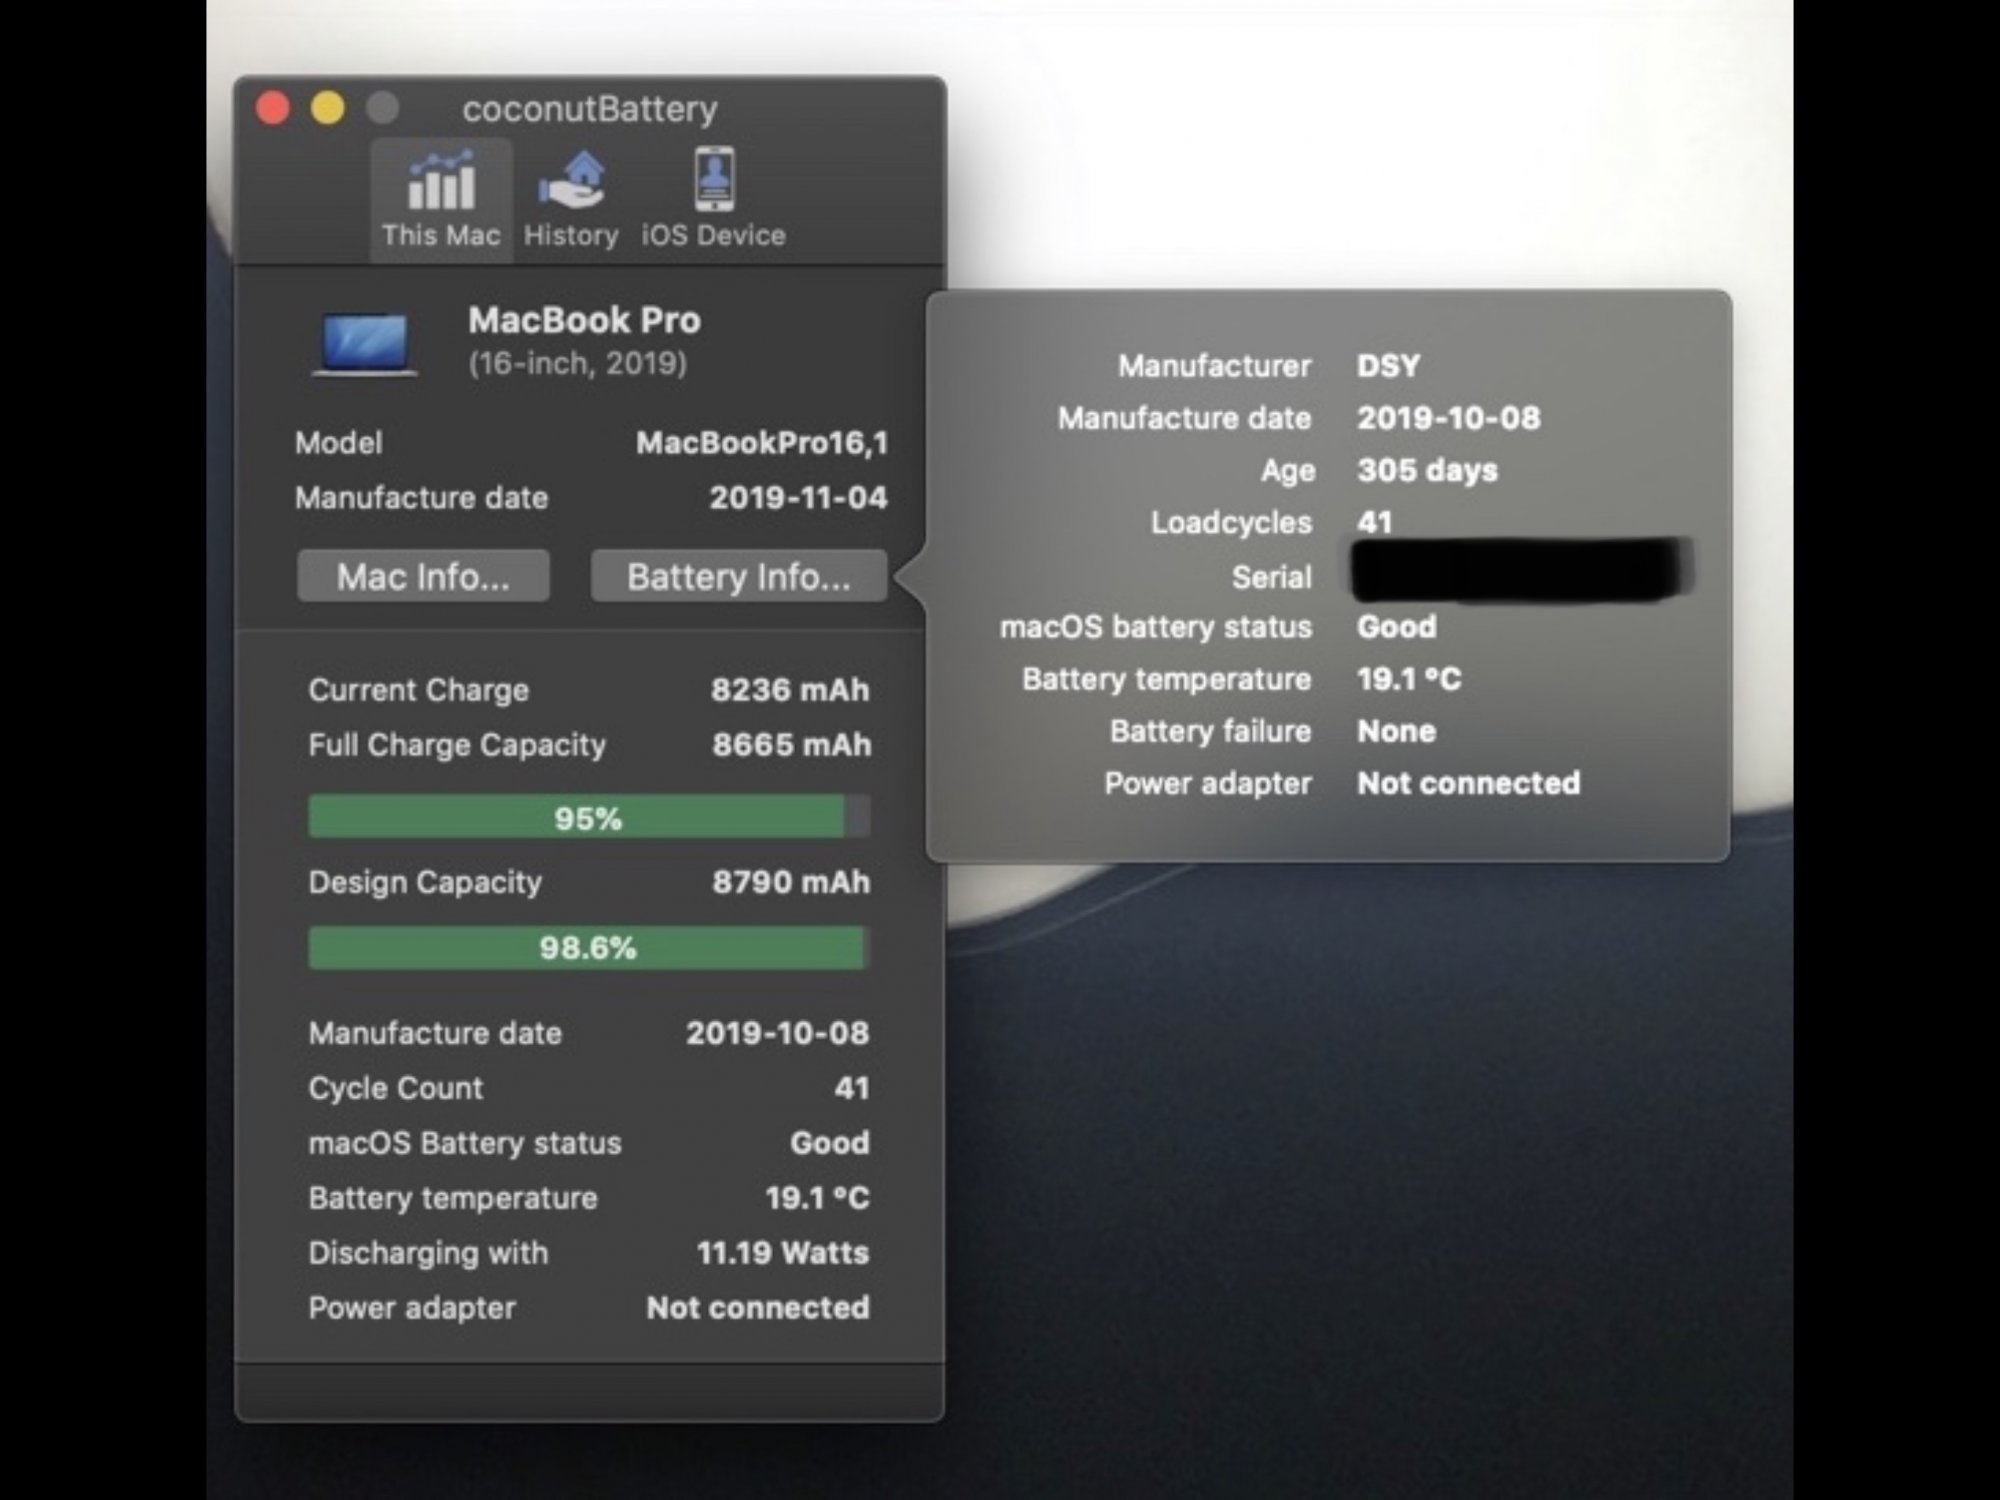The width and height of the screenshot is (2000, 1500).
Task: Click the coconutBattery window title
Action: (x=590, y=108)
